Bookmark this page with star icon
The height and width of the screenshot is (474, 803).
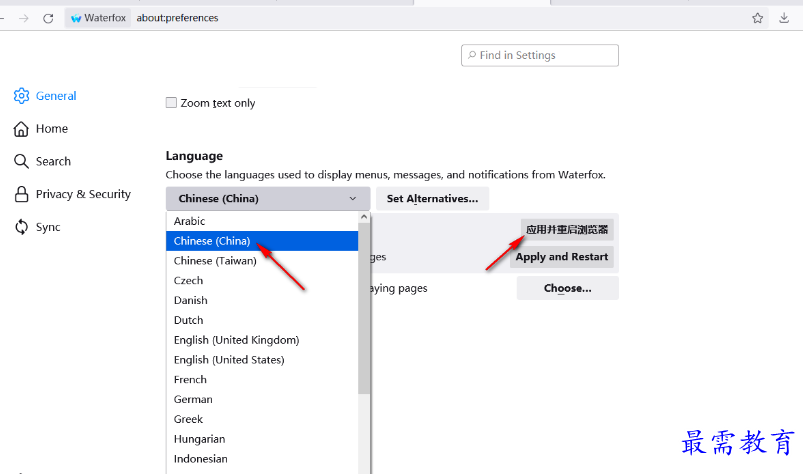coord(757,18)
